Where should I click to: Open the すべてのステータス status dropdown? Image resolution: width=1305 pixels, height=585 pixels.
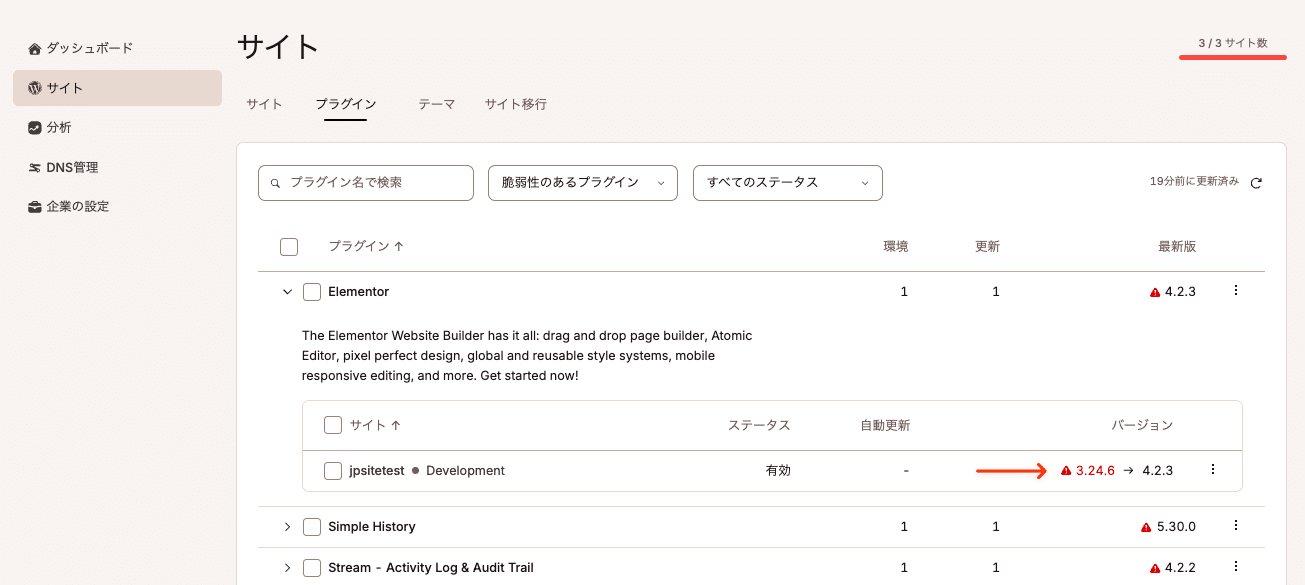point(788,183)
